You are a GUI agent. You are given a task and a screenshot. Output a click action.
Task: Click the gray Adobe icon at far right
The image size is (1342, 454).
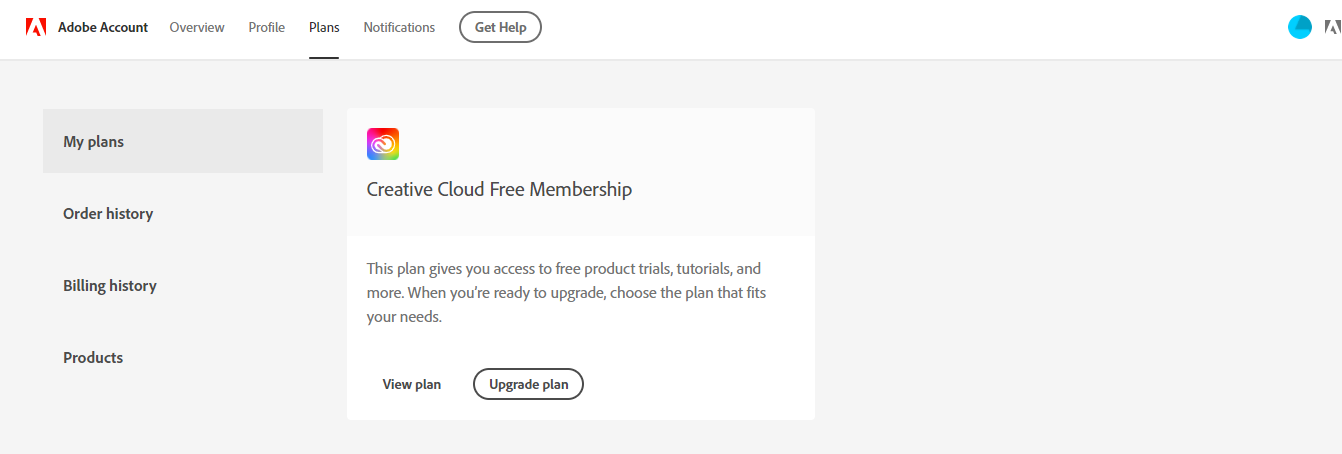coord(1333,28)
